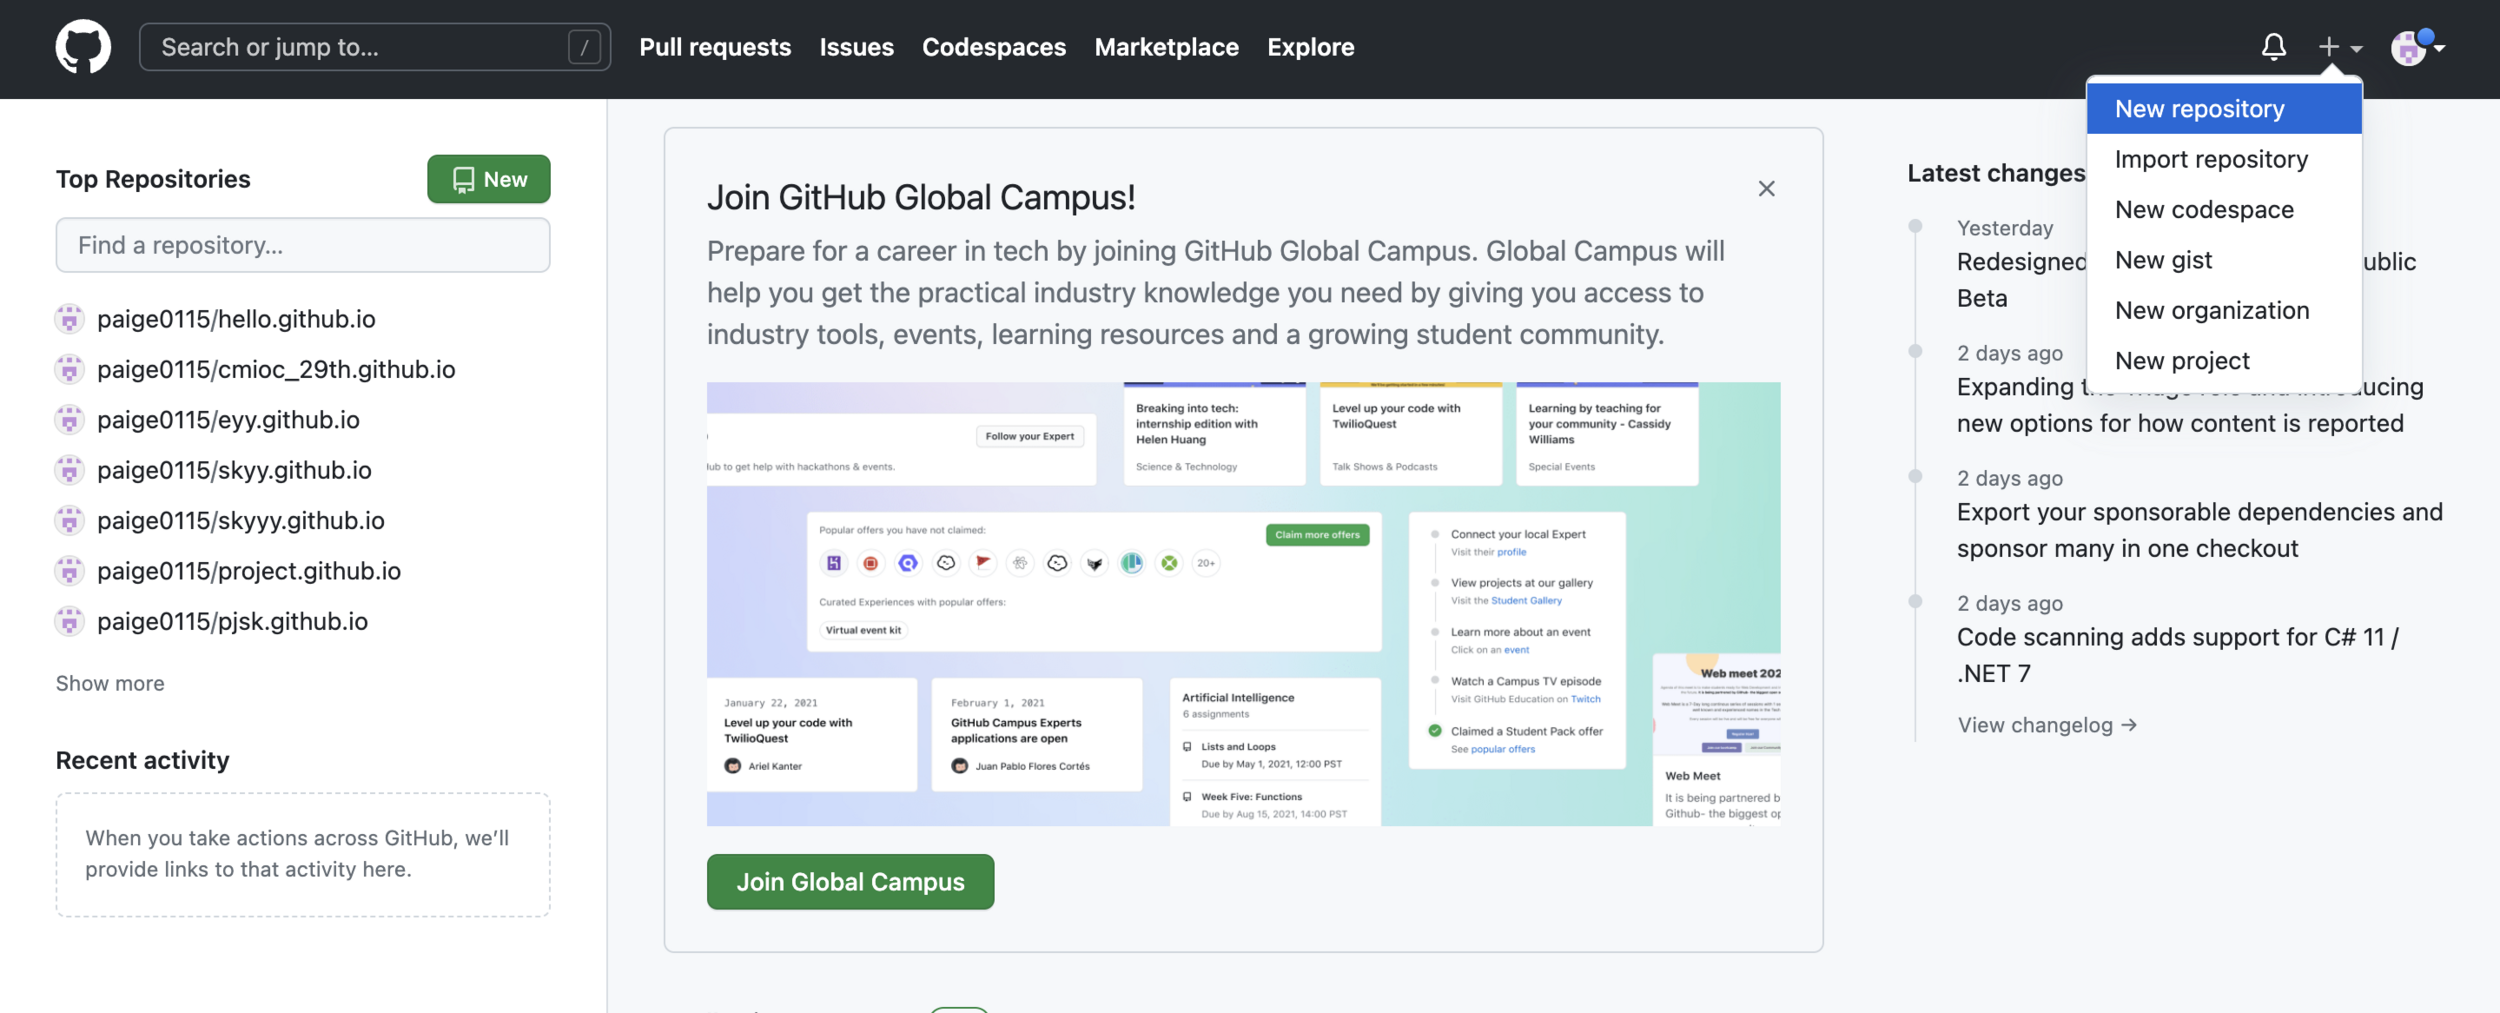Focus Find a repository field

(303, 245)
